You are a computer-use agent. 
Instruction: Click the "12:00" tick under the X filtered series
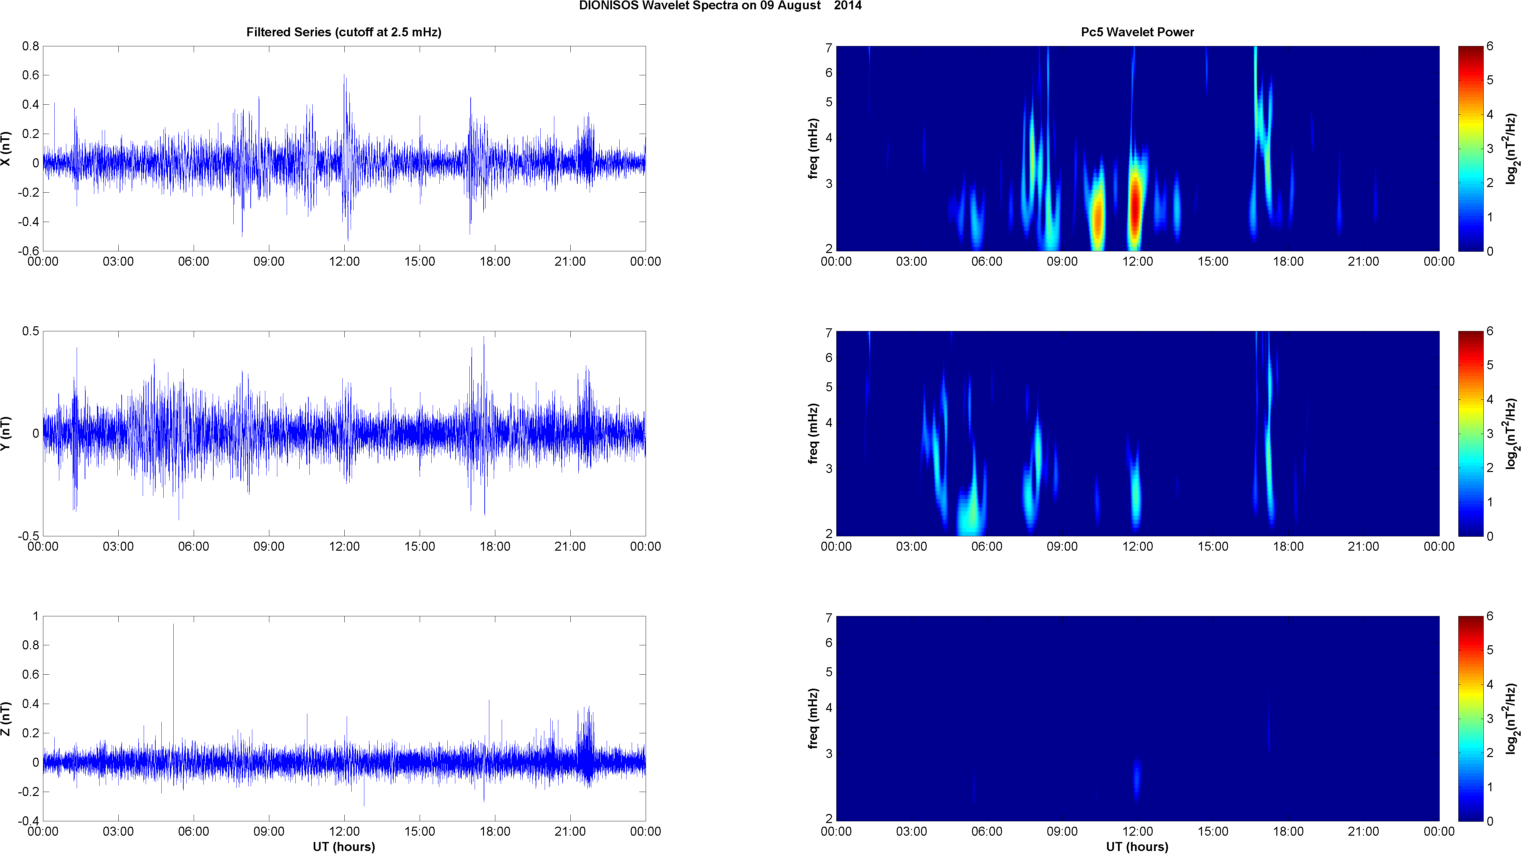(344, 262)
